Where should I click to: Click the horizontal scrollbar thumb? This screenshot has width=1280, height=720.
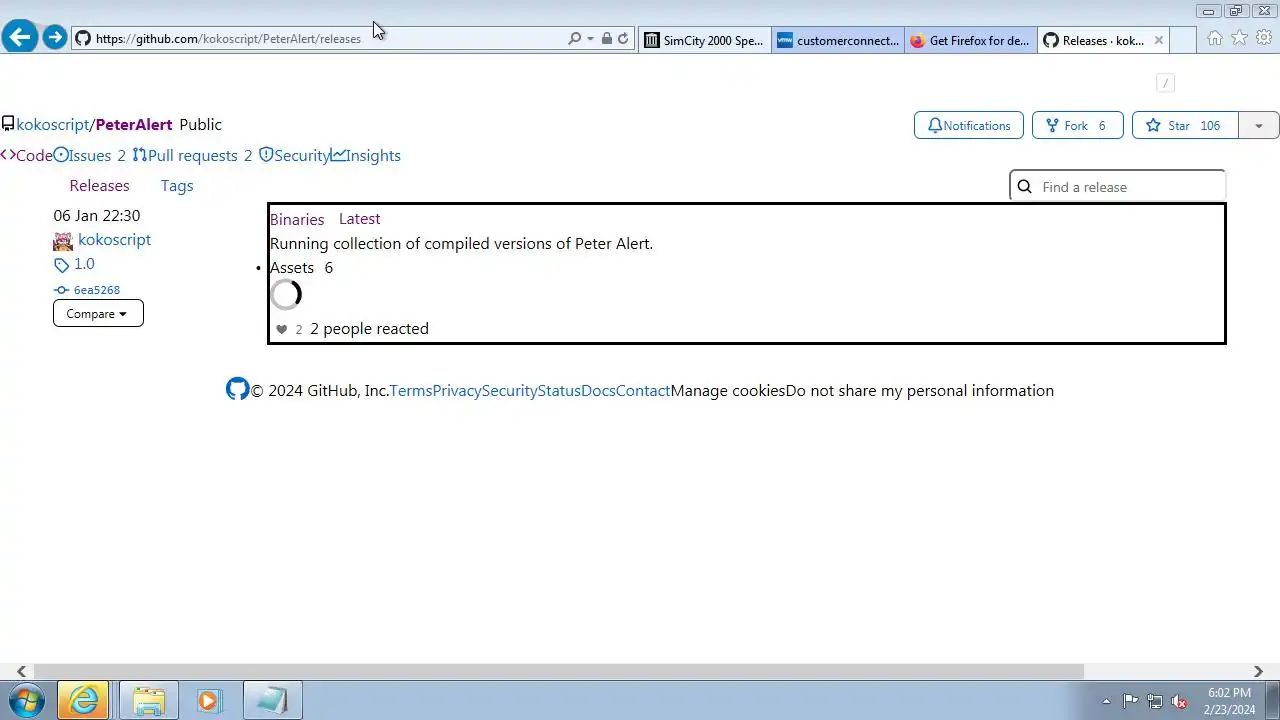click(x=559, y=671)
